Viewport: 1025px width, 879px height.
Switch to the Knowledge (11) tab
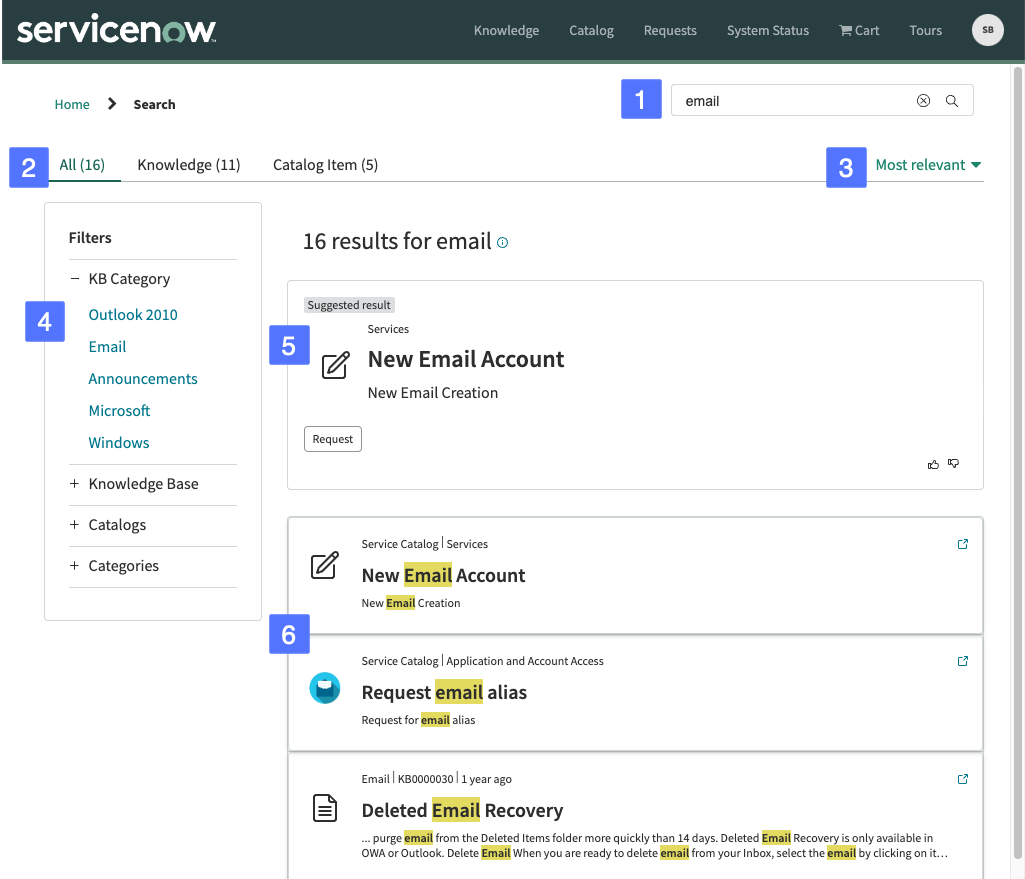coord(189,165)
